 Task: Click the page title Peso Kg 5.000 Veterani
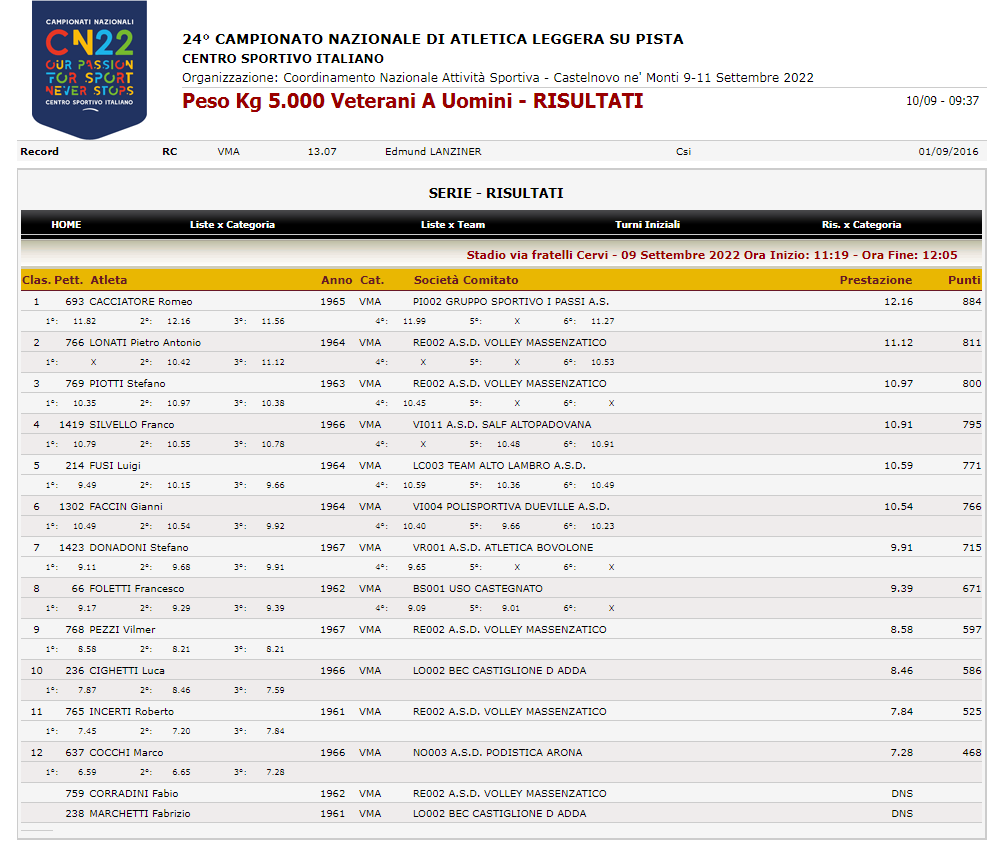413,101
